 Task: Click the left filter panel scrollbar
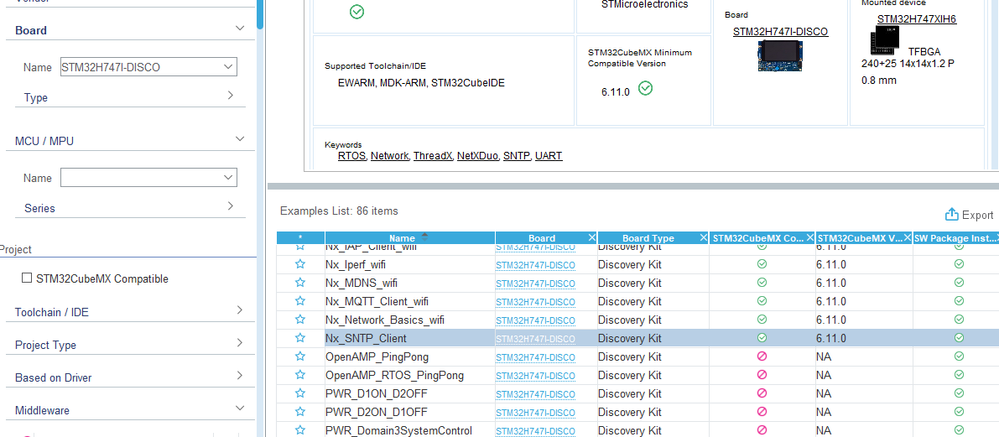click(x=259, y=14)
